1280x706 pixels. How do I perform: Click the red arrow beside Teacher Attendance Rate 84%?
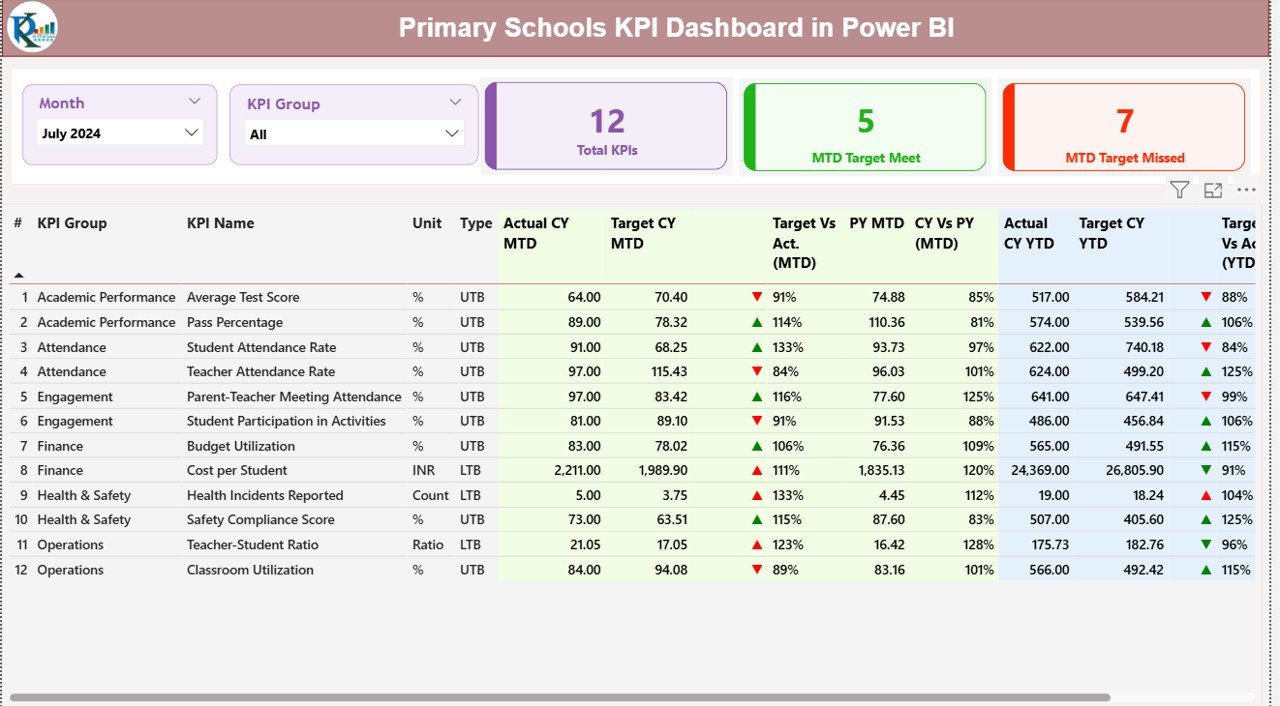(x=757, y=371)
